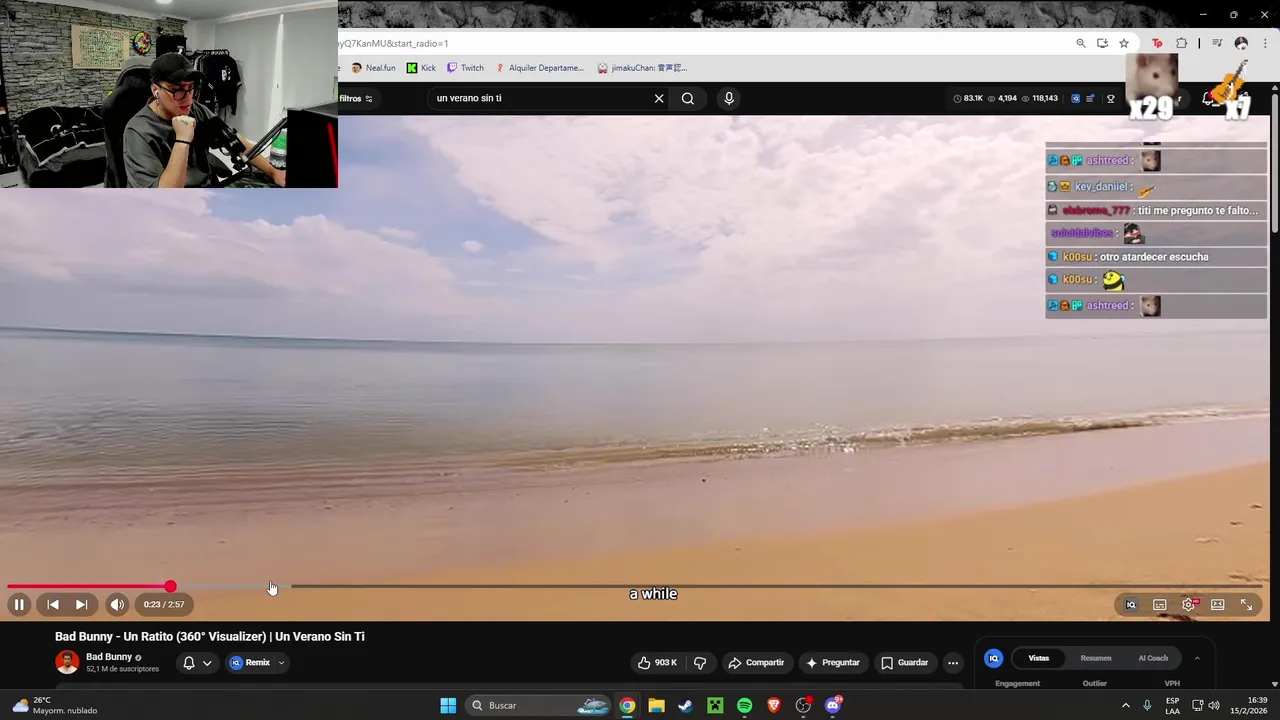Run search with the magnifier button
Viewport: 1280px width, 720px height.
pyautogui.click(x=688, y=98)
